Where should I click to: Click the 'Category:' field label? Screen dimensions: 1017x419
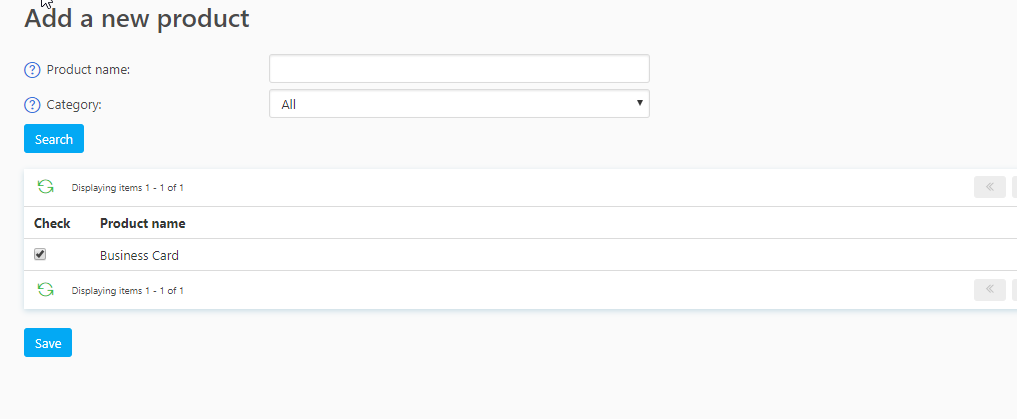74,105
